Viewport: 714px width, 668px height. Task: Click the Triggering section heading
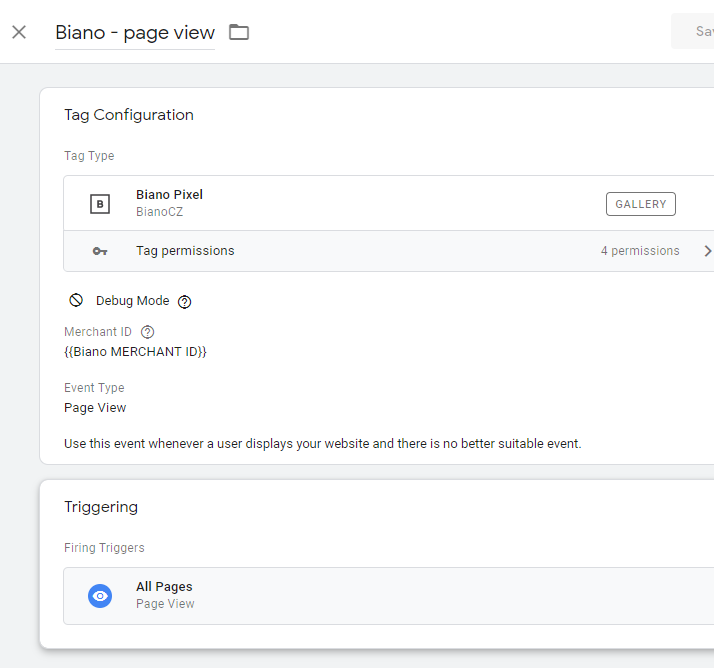pyautogui.click(x=101, y=507)
